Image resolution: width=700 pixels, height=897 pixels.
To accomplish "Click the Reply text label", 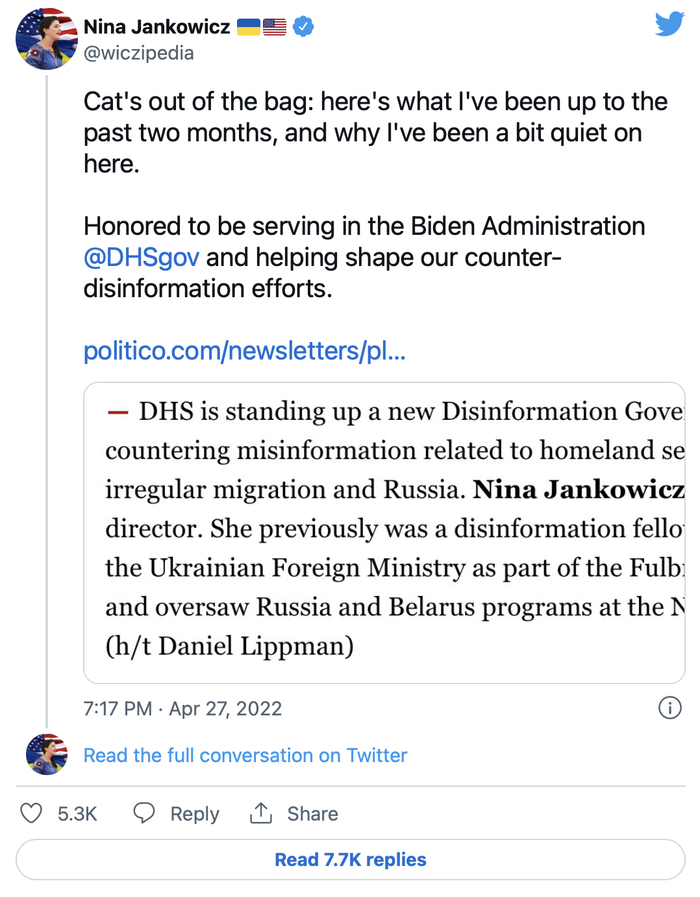I will click(194, 814).
